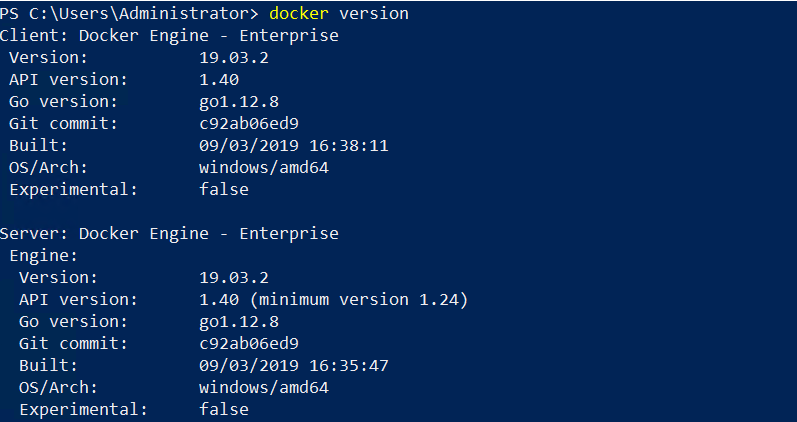Click the client Version value 19.03.2

[x=234, y=57]
